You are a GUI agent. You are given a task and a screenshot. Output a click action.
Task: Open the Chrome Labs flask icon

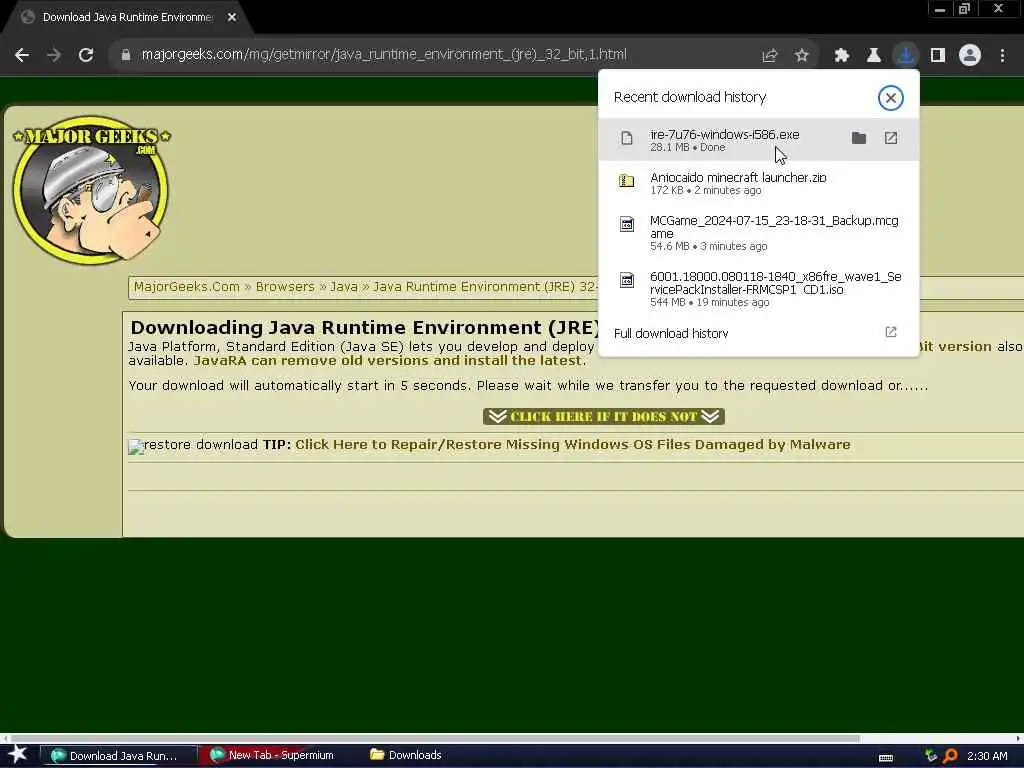coord(874,56)
